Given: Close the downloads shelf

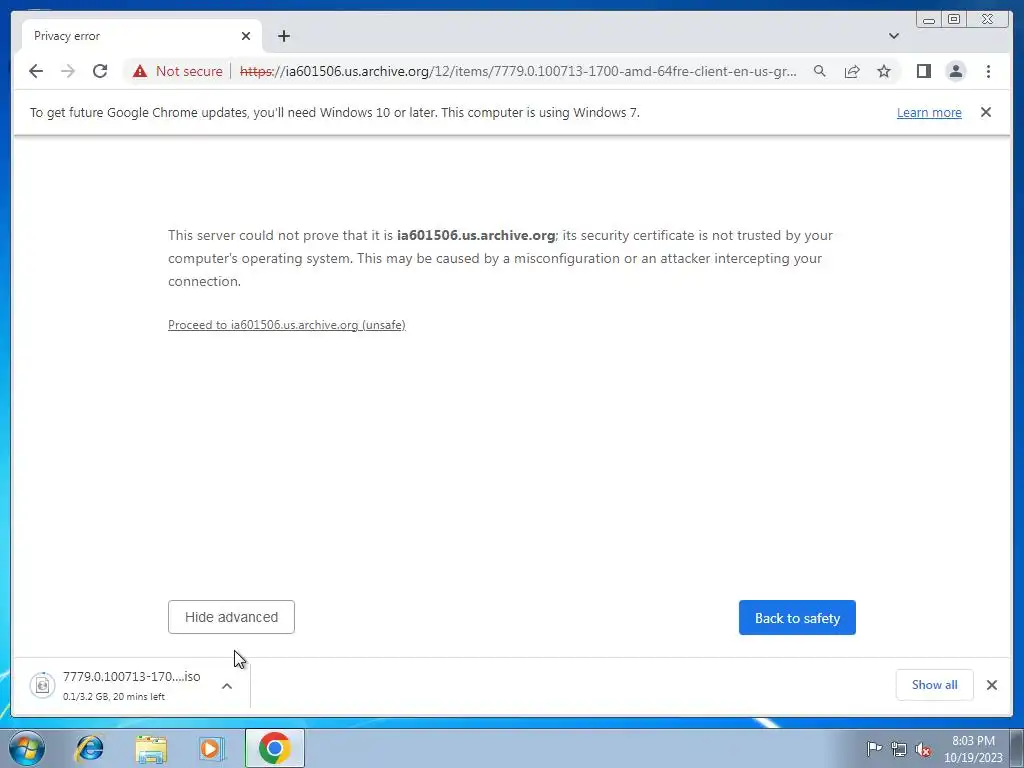Looking at the screenshot, I should [x=991, y=684].
